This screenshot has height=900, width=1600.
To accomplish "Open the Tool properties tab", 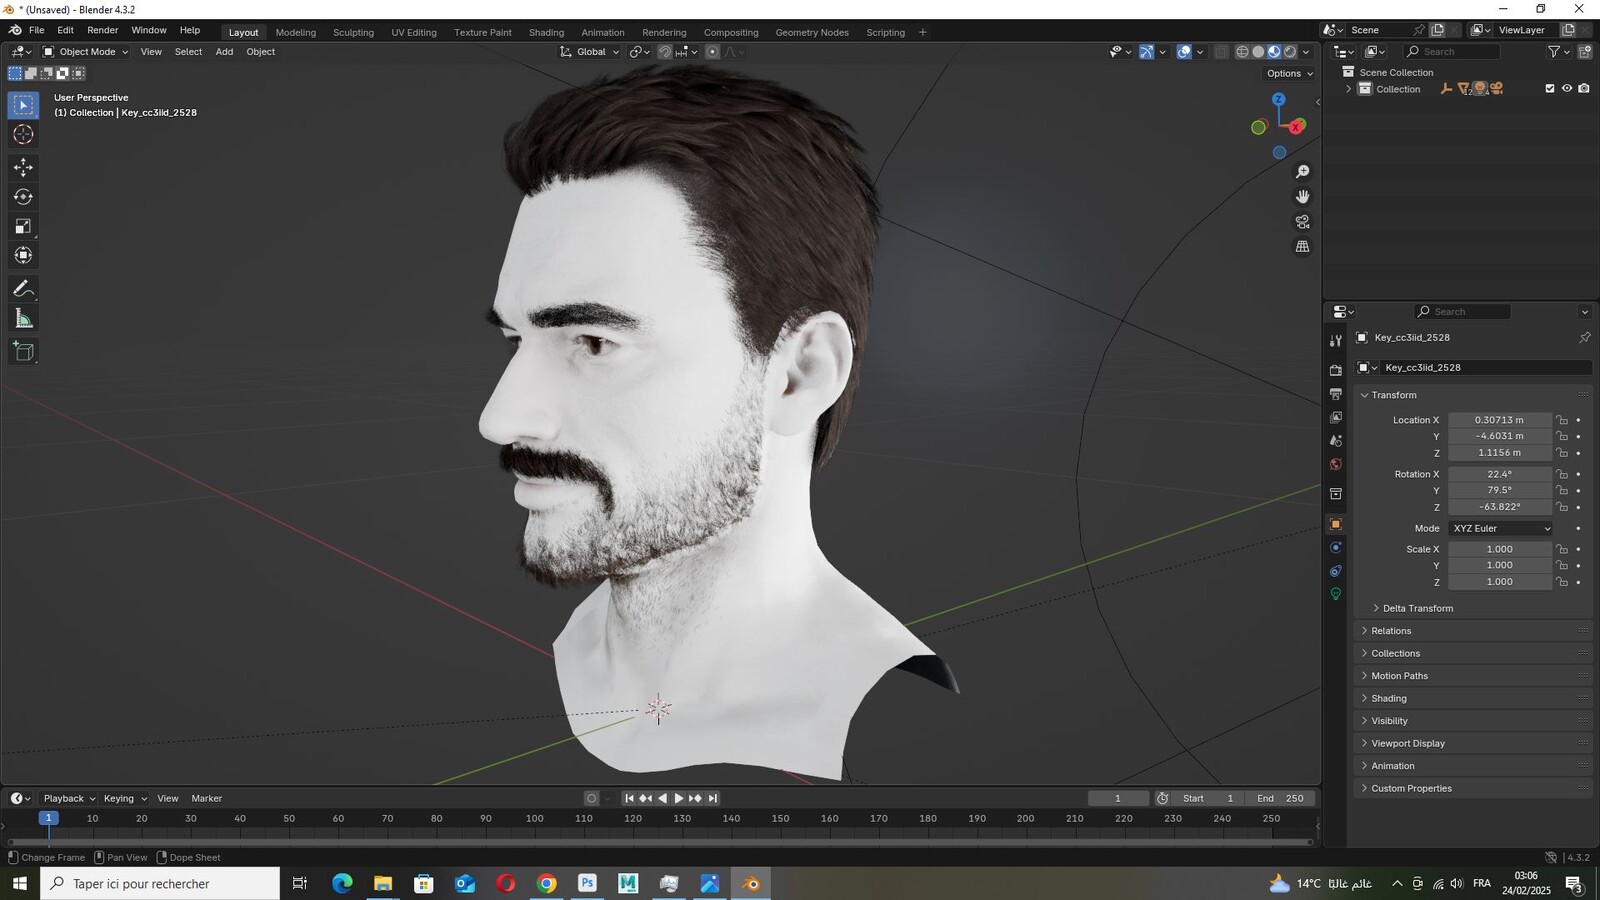I will (x=1335, y=341).
